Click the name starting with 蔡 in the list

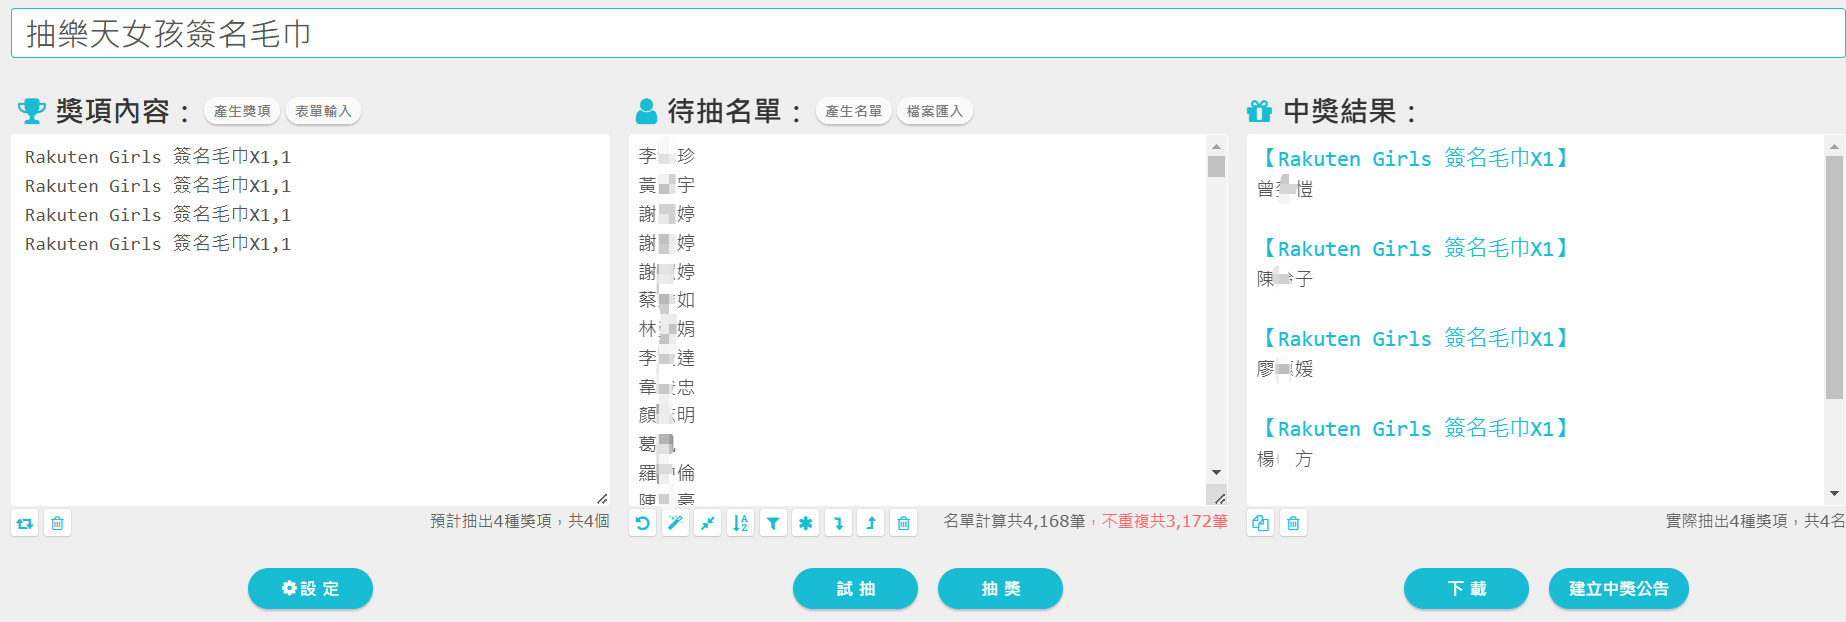pos(667,300)
